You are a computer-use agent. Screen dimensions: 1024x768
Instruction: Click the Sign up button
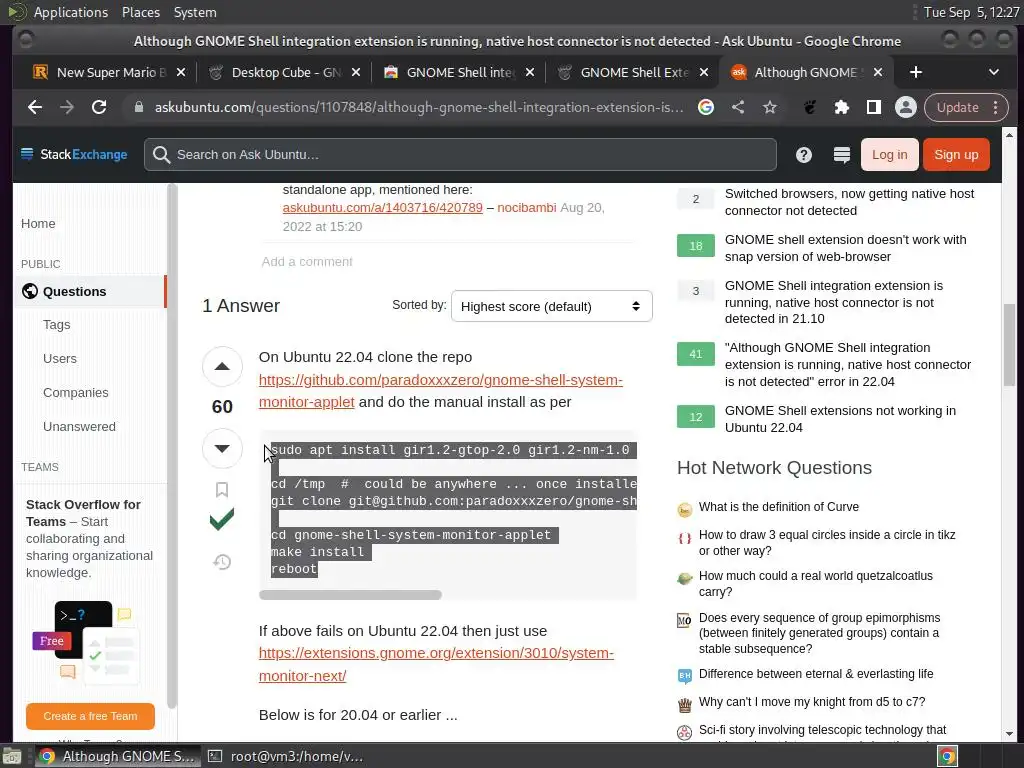(956, 155)
